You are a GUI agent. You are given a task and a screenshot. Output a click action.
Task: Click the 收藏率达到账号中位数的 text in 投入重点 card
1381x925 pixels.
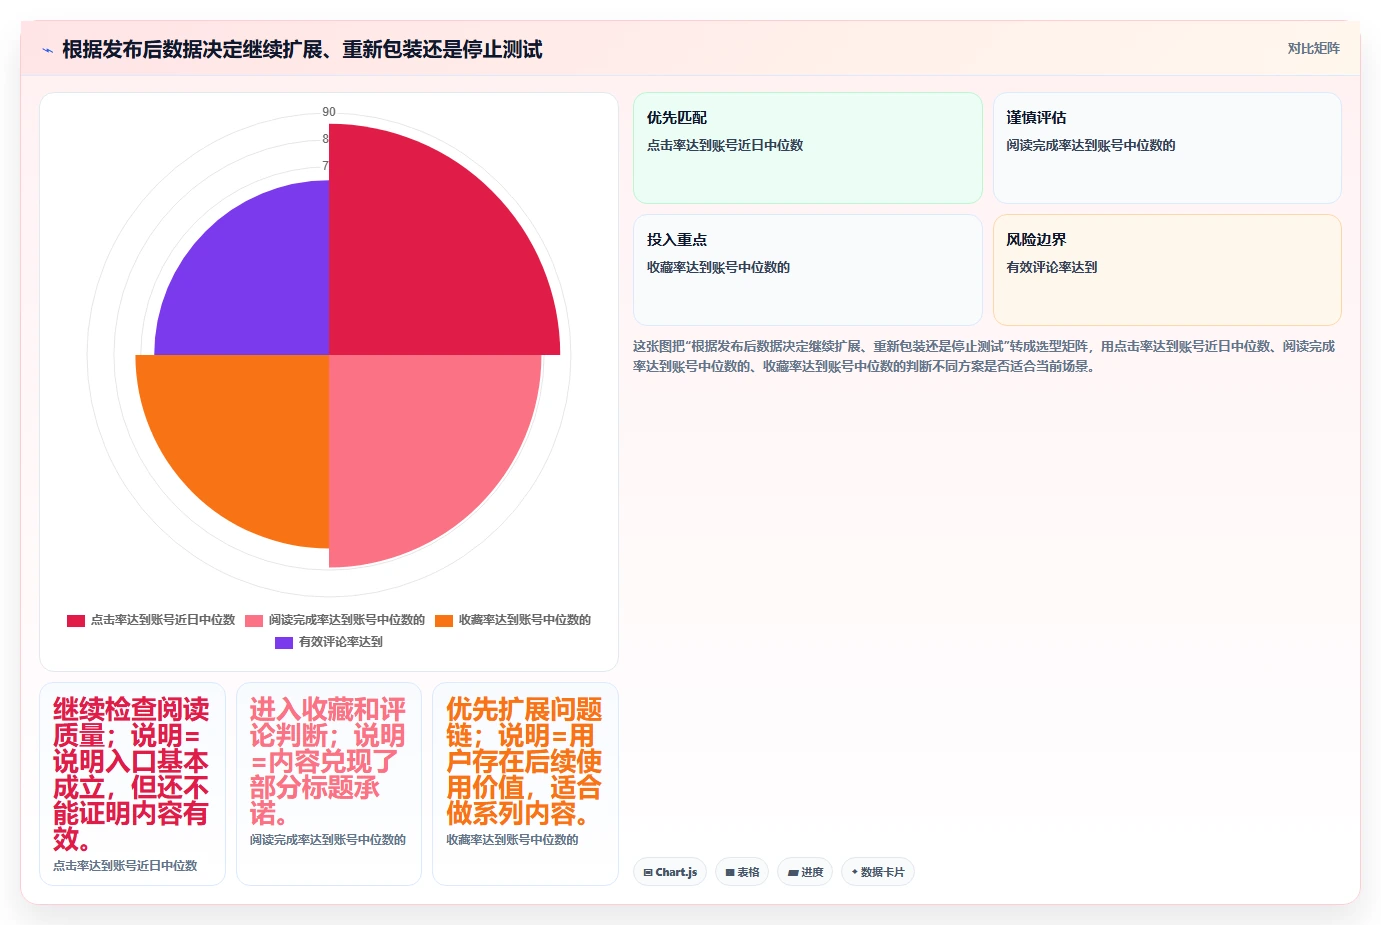tap(718, 267)
